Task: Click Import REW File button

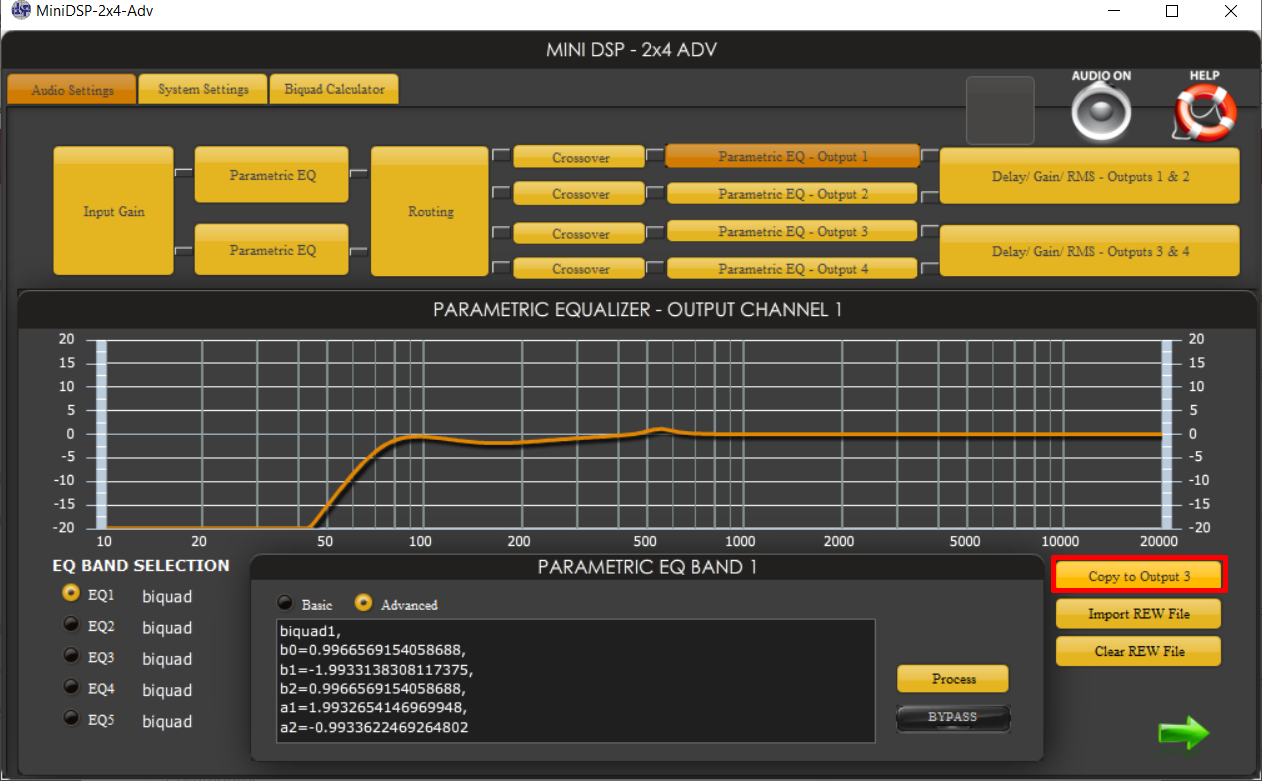Action: (1139, 614)
